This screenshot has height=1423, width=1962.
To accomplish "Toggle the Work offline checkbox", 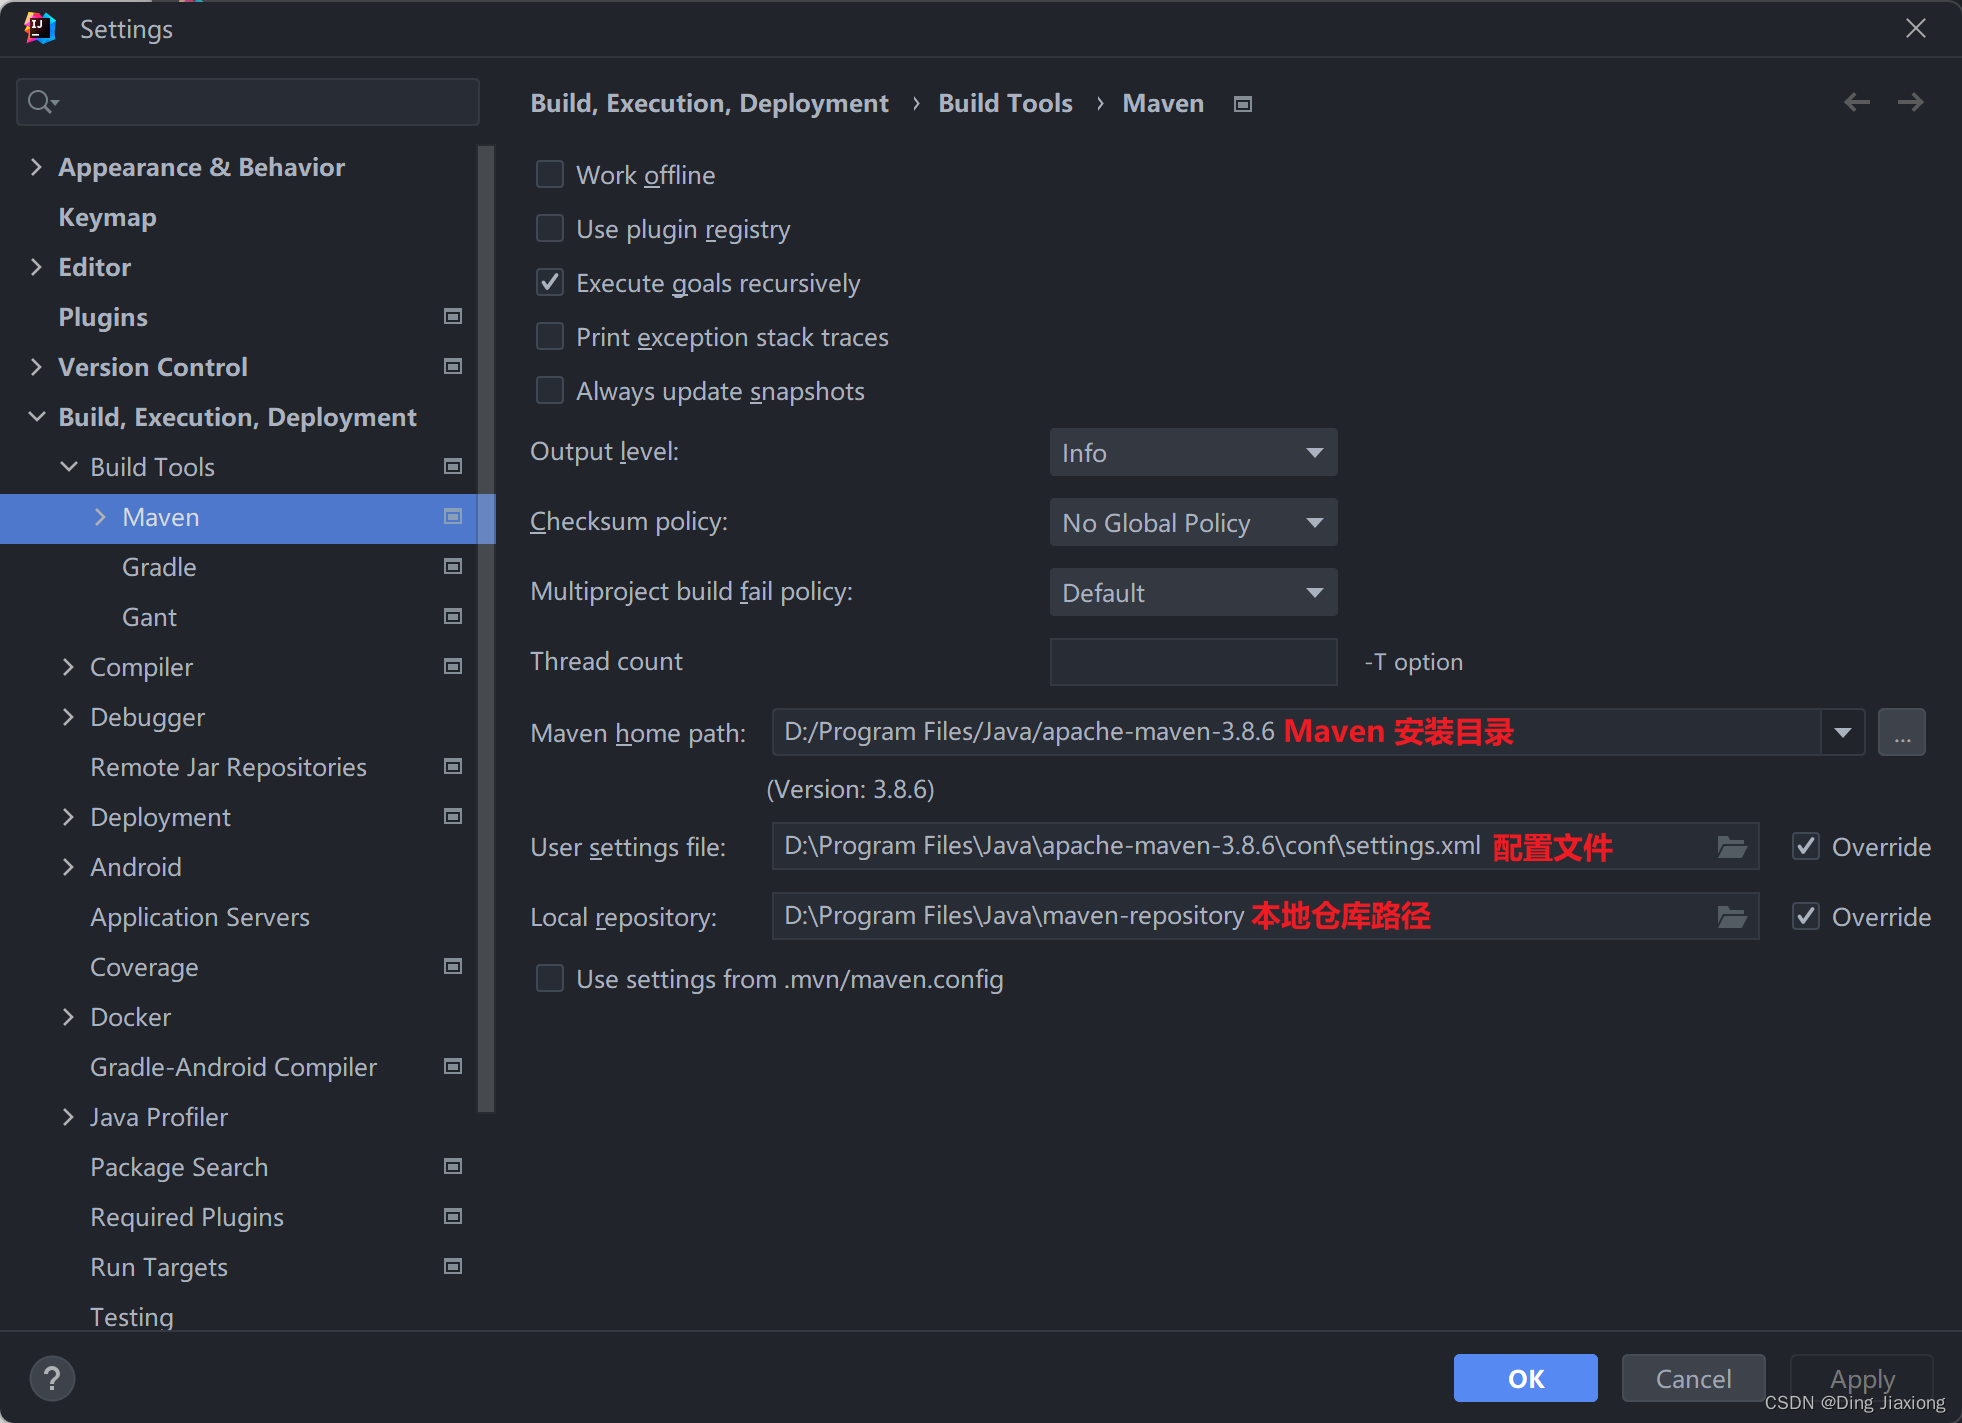I will pyautogui.click(x=551, y=175).
